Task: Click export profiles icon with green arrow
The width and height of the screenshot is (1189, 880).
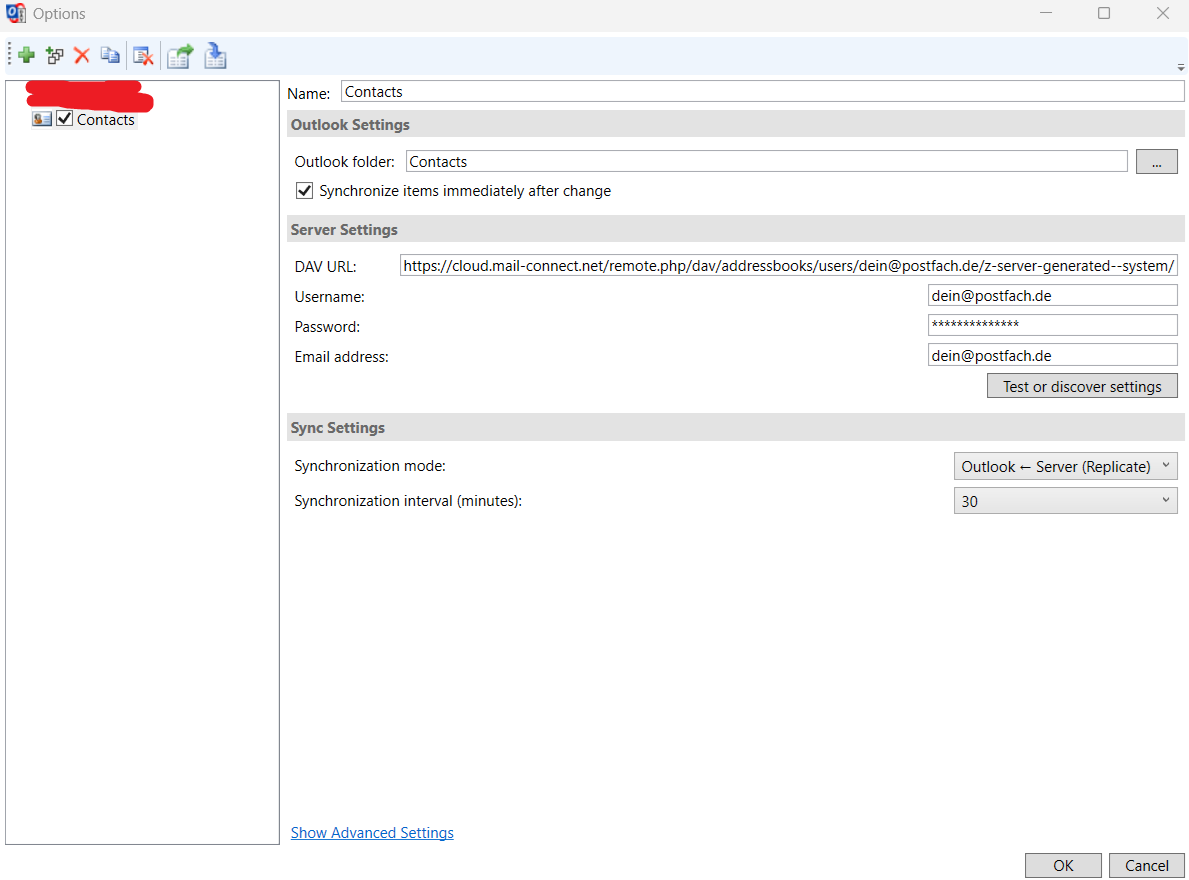Action: [180, 56]
